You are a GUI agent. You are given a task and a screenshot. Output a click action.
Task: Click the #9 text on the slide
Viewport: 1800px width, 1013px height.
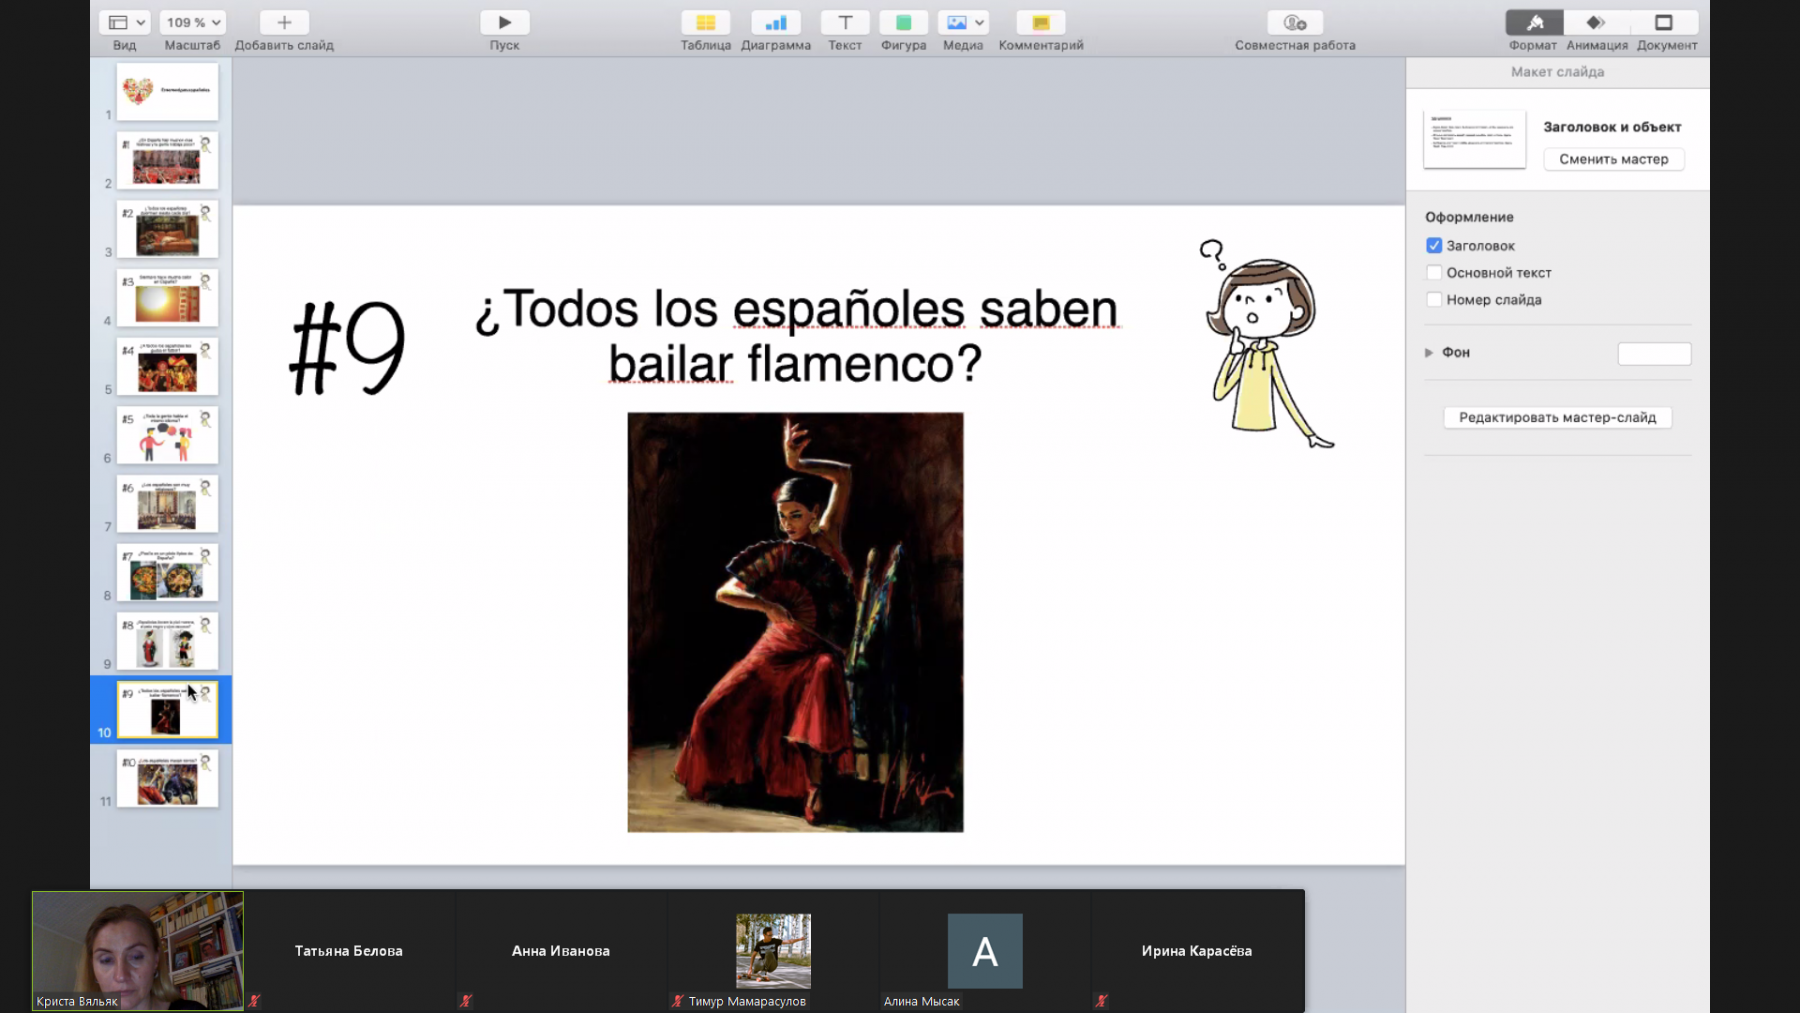tap(347, 348)
